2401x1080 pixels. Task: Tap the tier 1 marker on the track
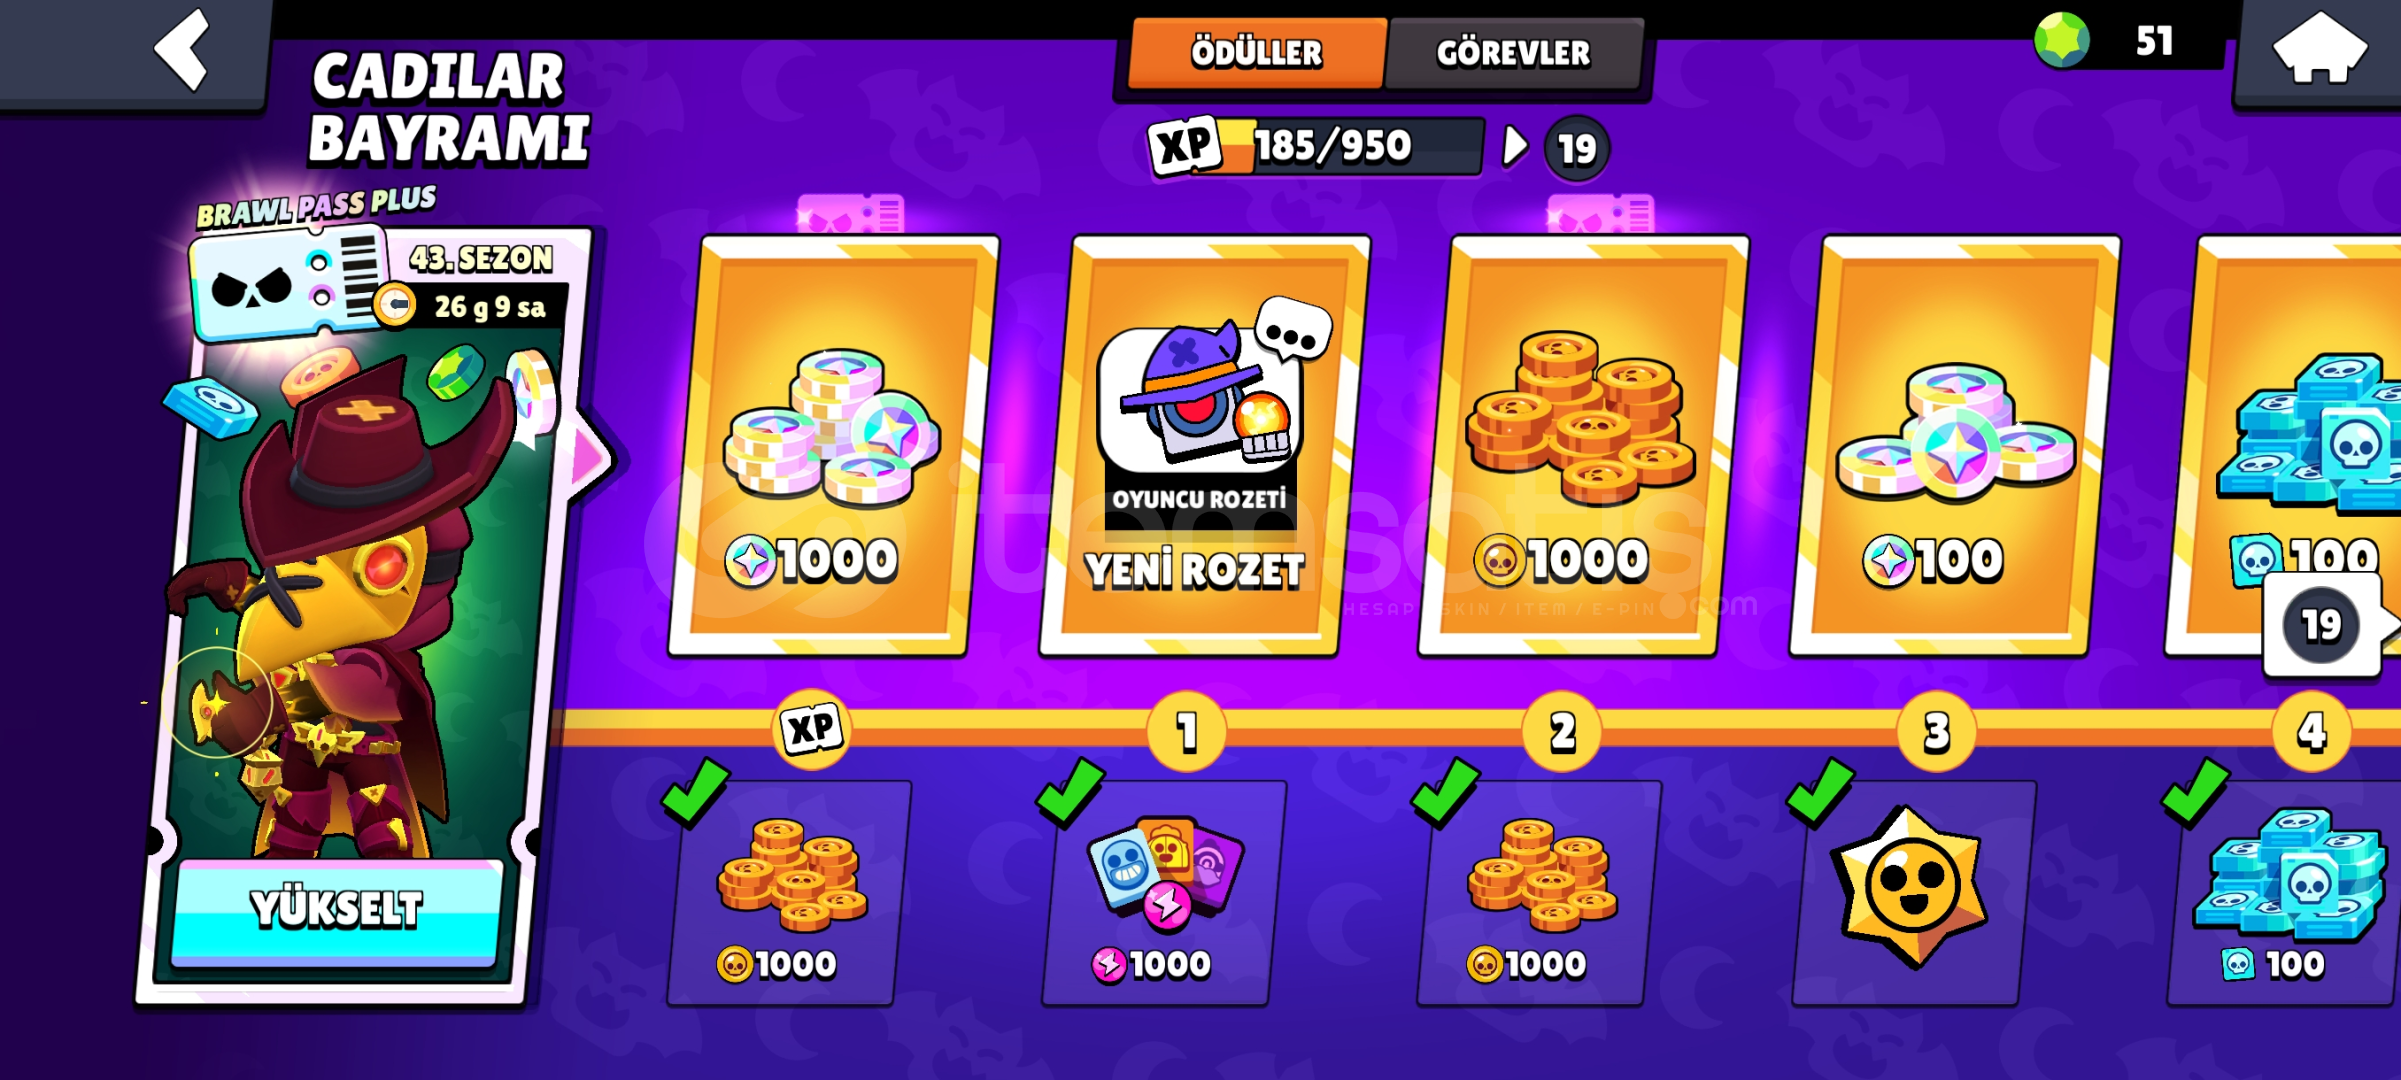pos(1187,732)
